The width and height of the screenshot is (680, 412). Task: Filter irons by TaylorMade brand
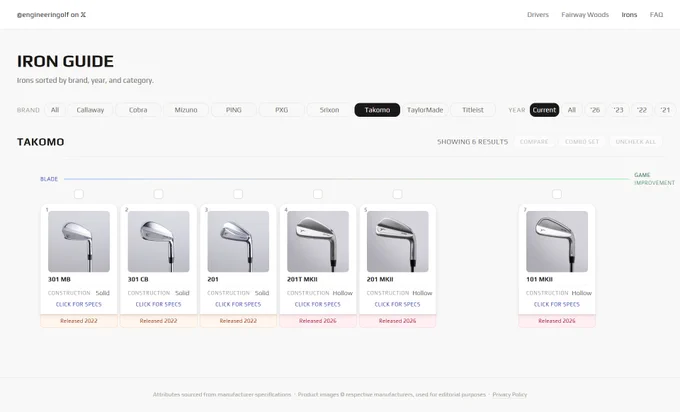425,110
